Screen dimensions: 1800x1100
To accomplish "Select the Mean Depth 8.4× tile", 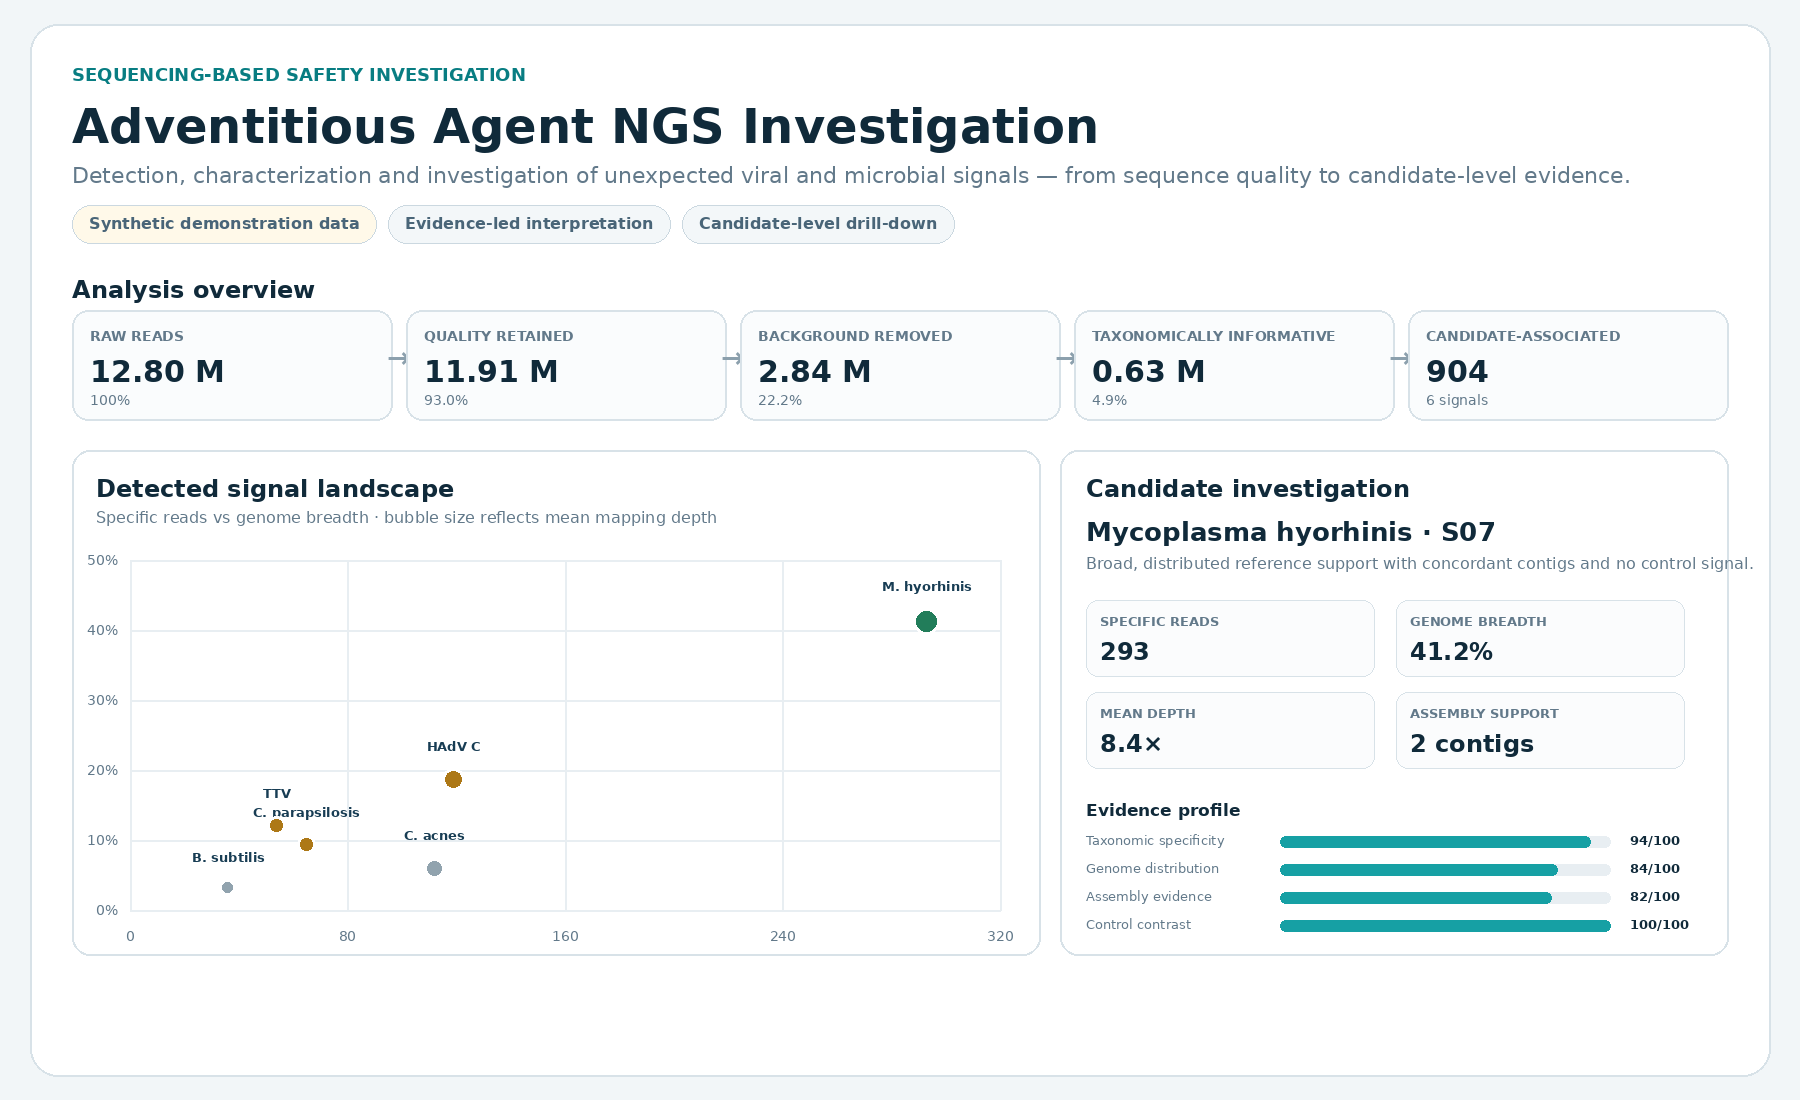I will [x=1230, y=731].
